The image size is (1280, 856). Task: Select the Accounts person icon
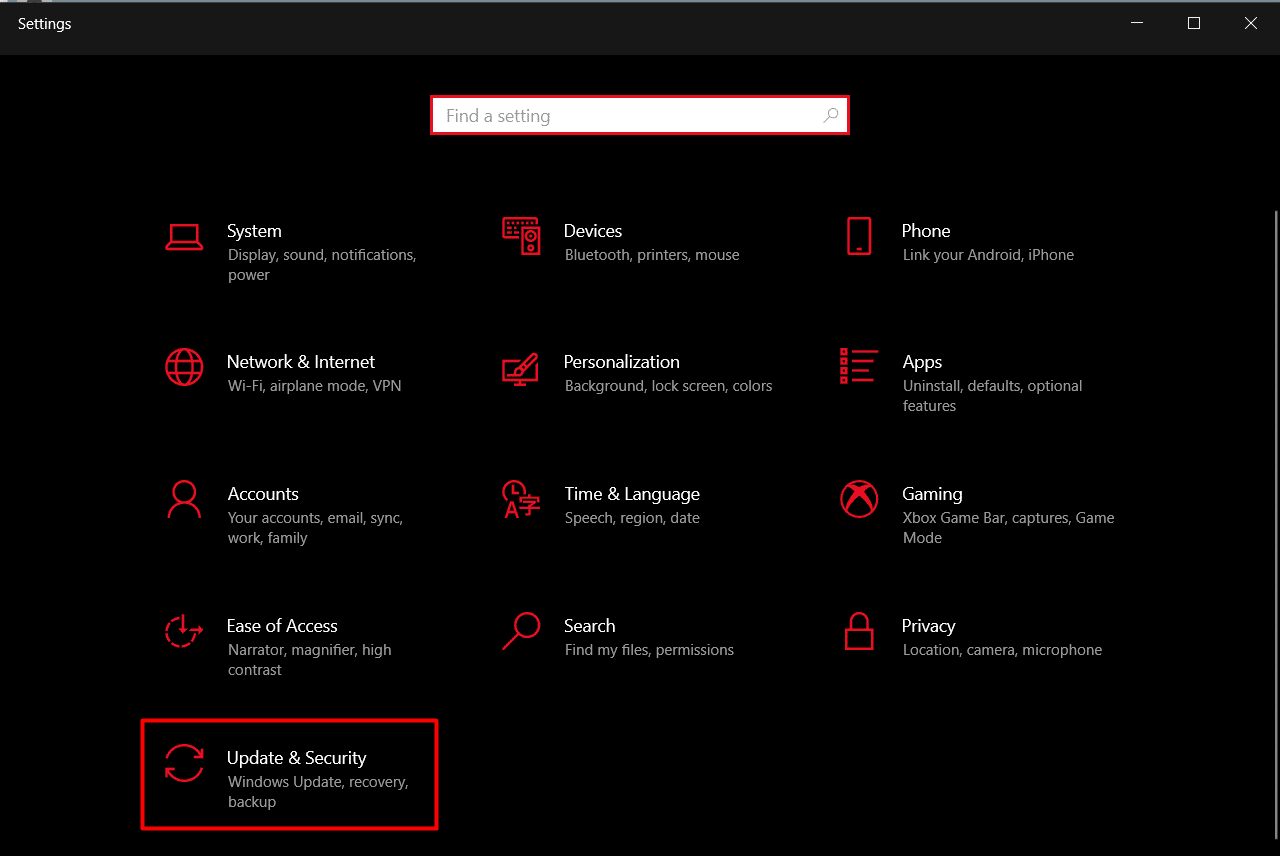point(184,499)
